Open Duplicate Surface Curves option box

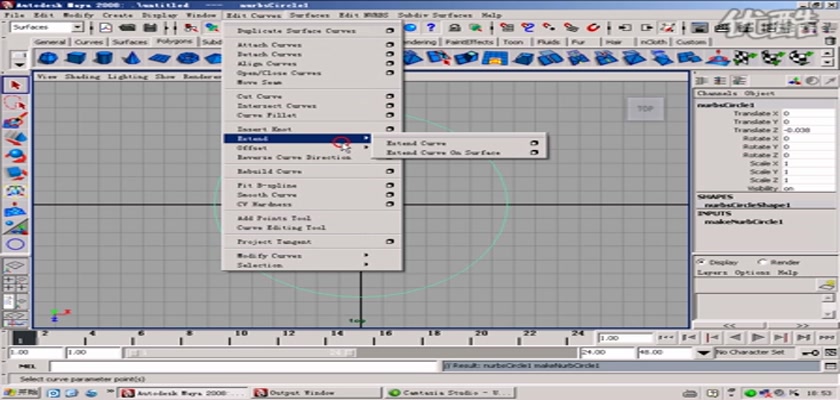click(x=390, y=31)
